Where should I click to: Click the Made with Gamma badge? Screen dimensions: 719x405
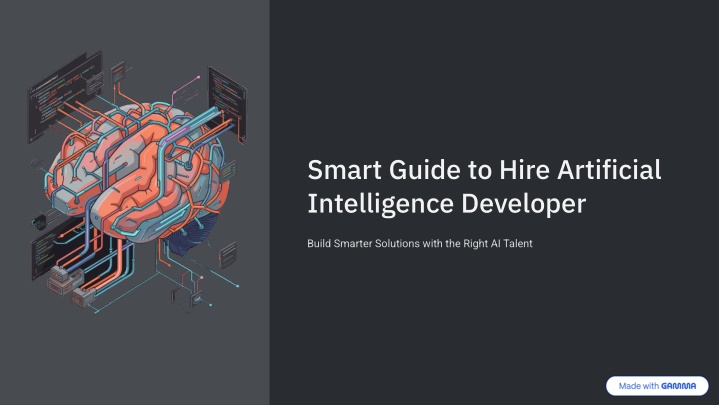[x=657, y=386]
